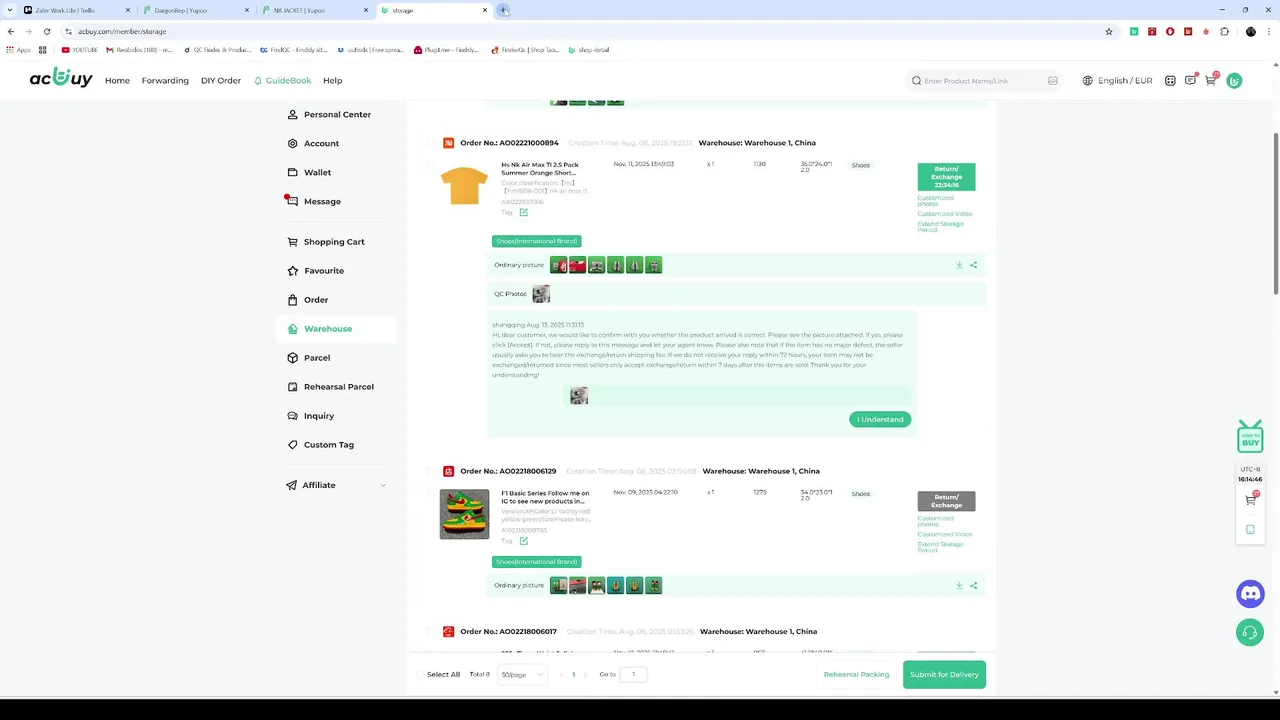
Task: Open DIY Order in the top navigation
Action: point(221,81)
